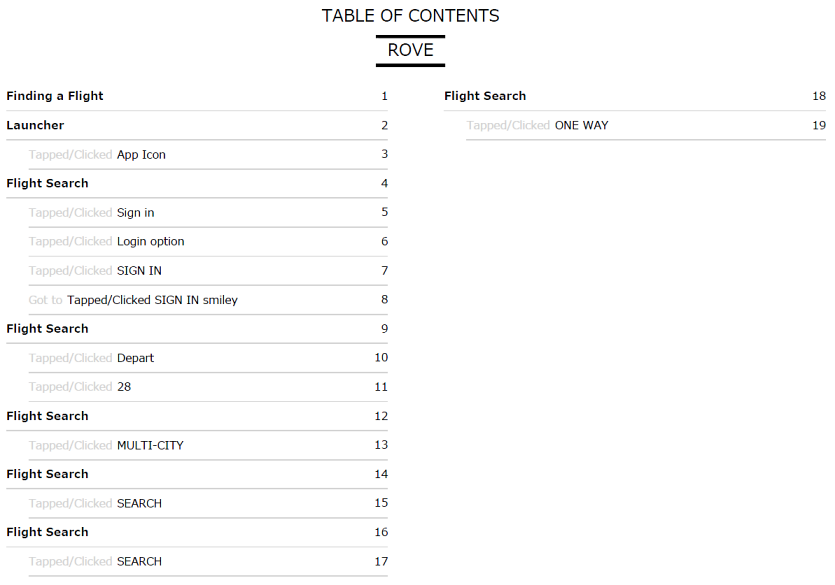Open Flight Search entry on page 16
The width and height of the screenshot is (835, 585).
197,532
